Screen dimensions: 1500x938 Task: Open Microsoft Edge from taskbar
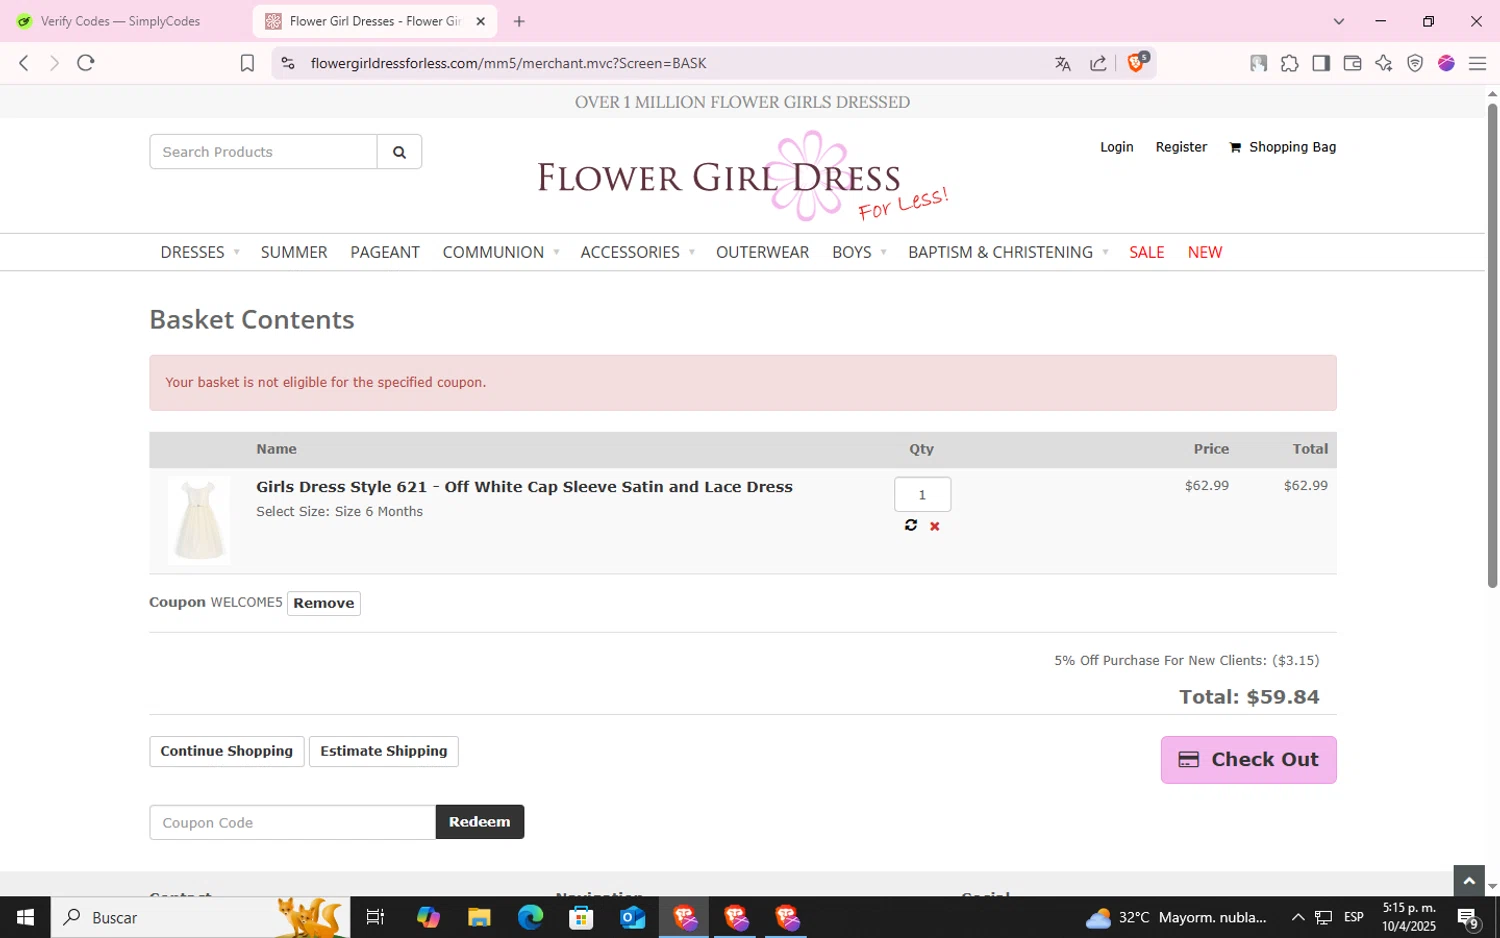(x=530, y=917)
